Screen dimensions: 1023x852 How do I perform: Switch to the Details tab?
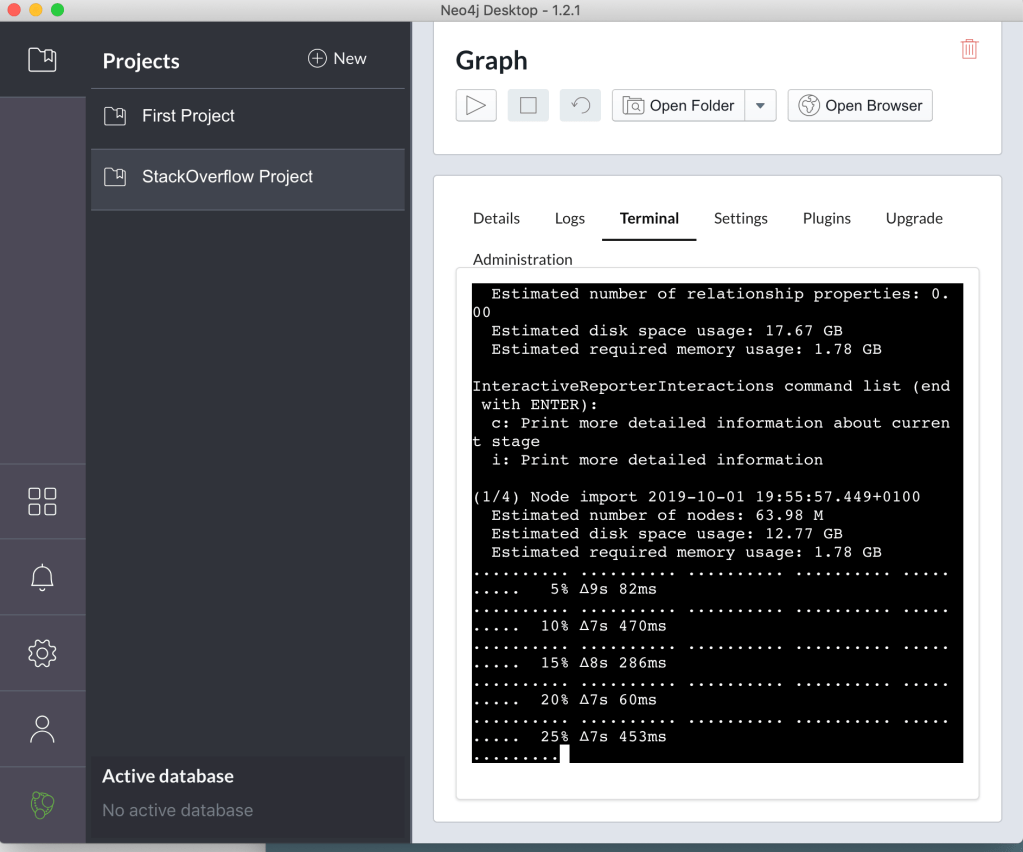(x=496, y=218)
